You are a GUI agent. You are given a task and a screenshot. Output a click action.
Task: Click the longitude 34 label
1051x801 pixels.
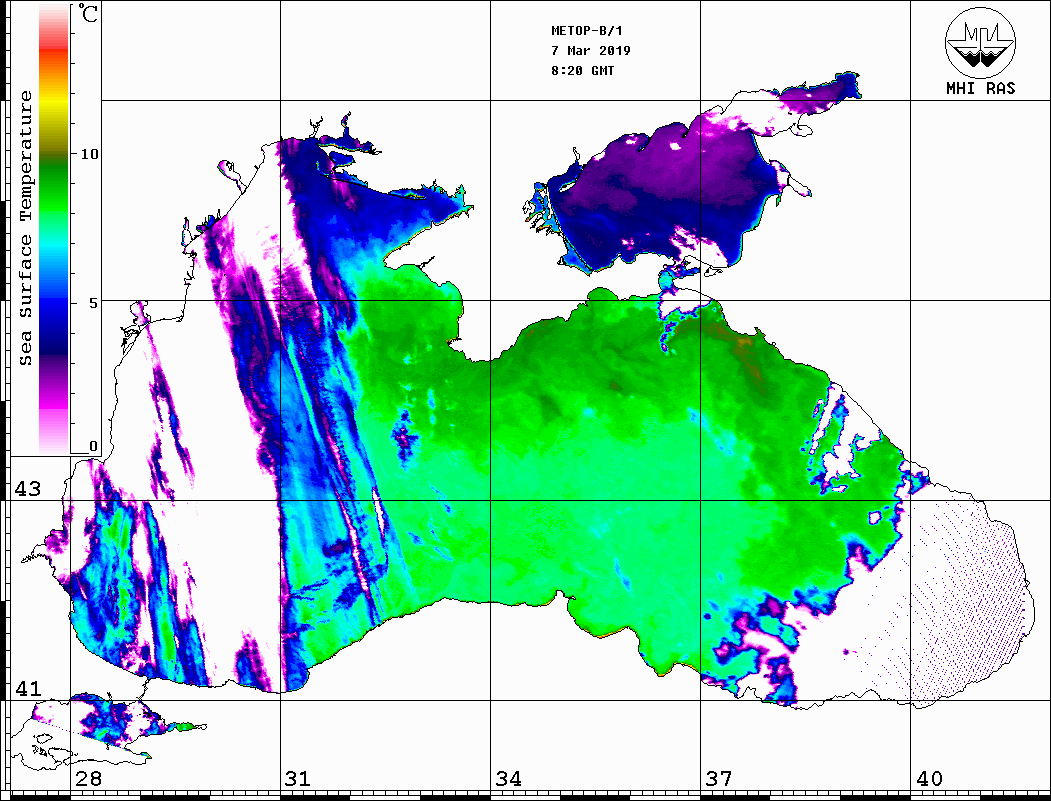pyautogui.click(x=508, y=779)
